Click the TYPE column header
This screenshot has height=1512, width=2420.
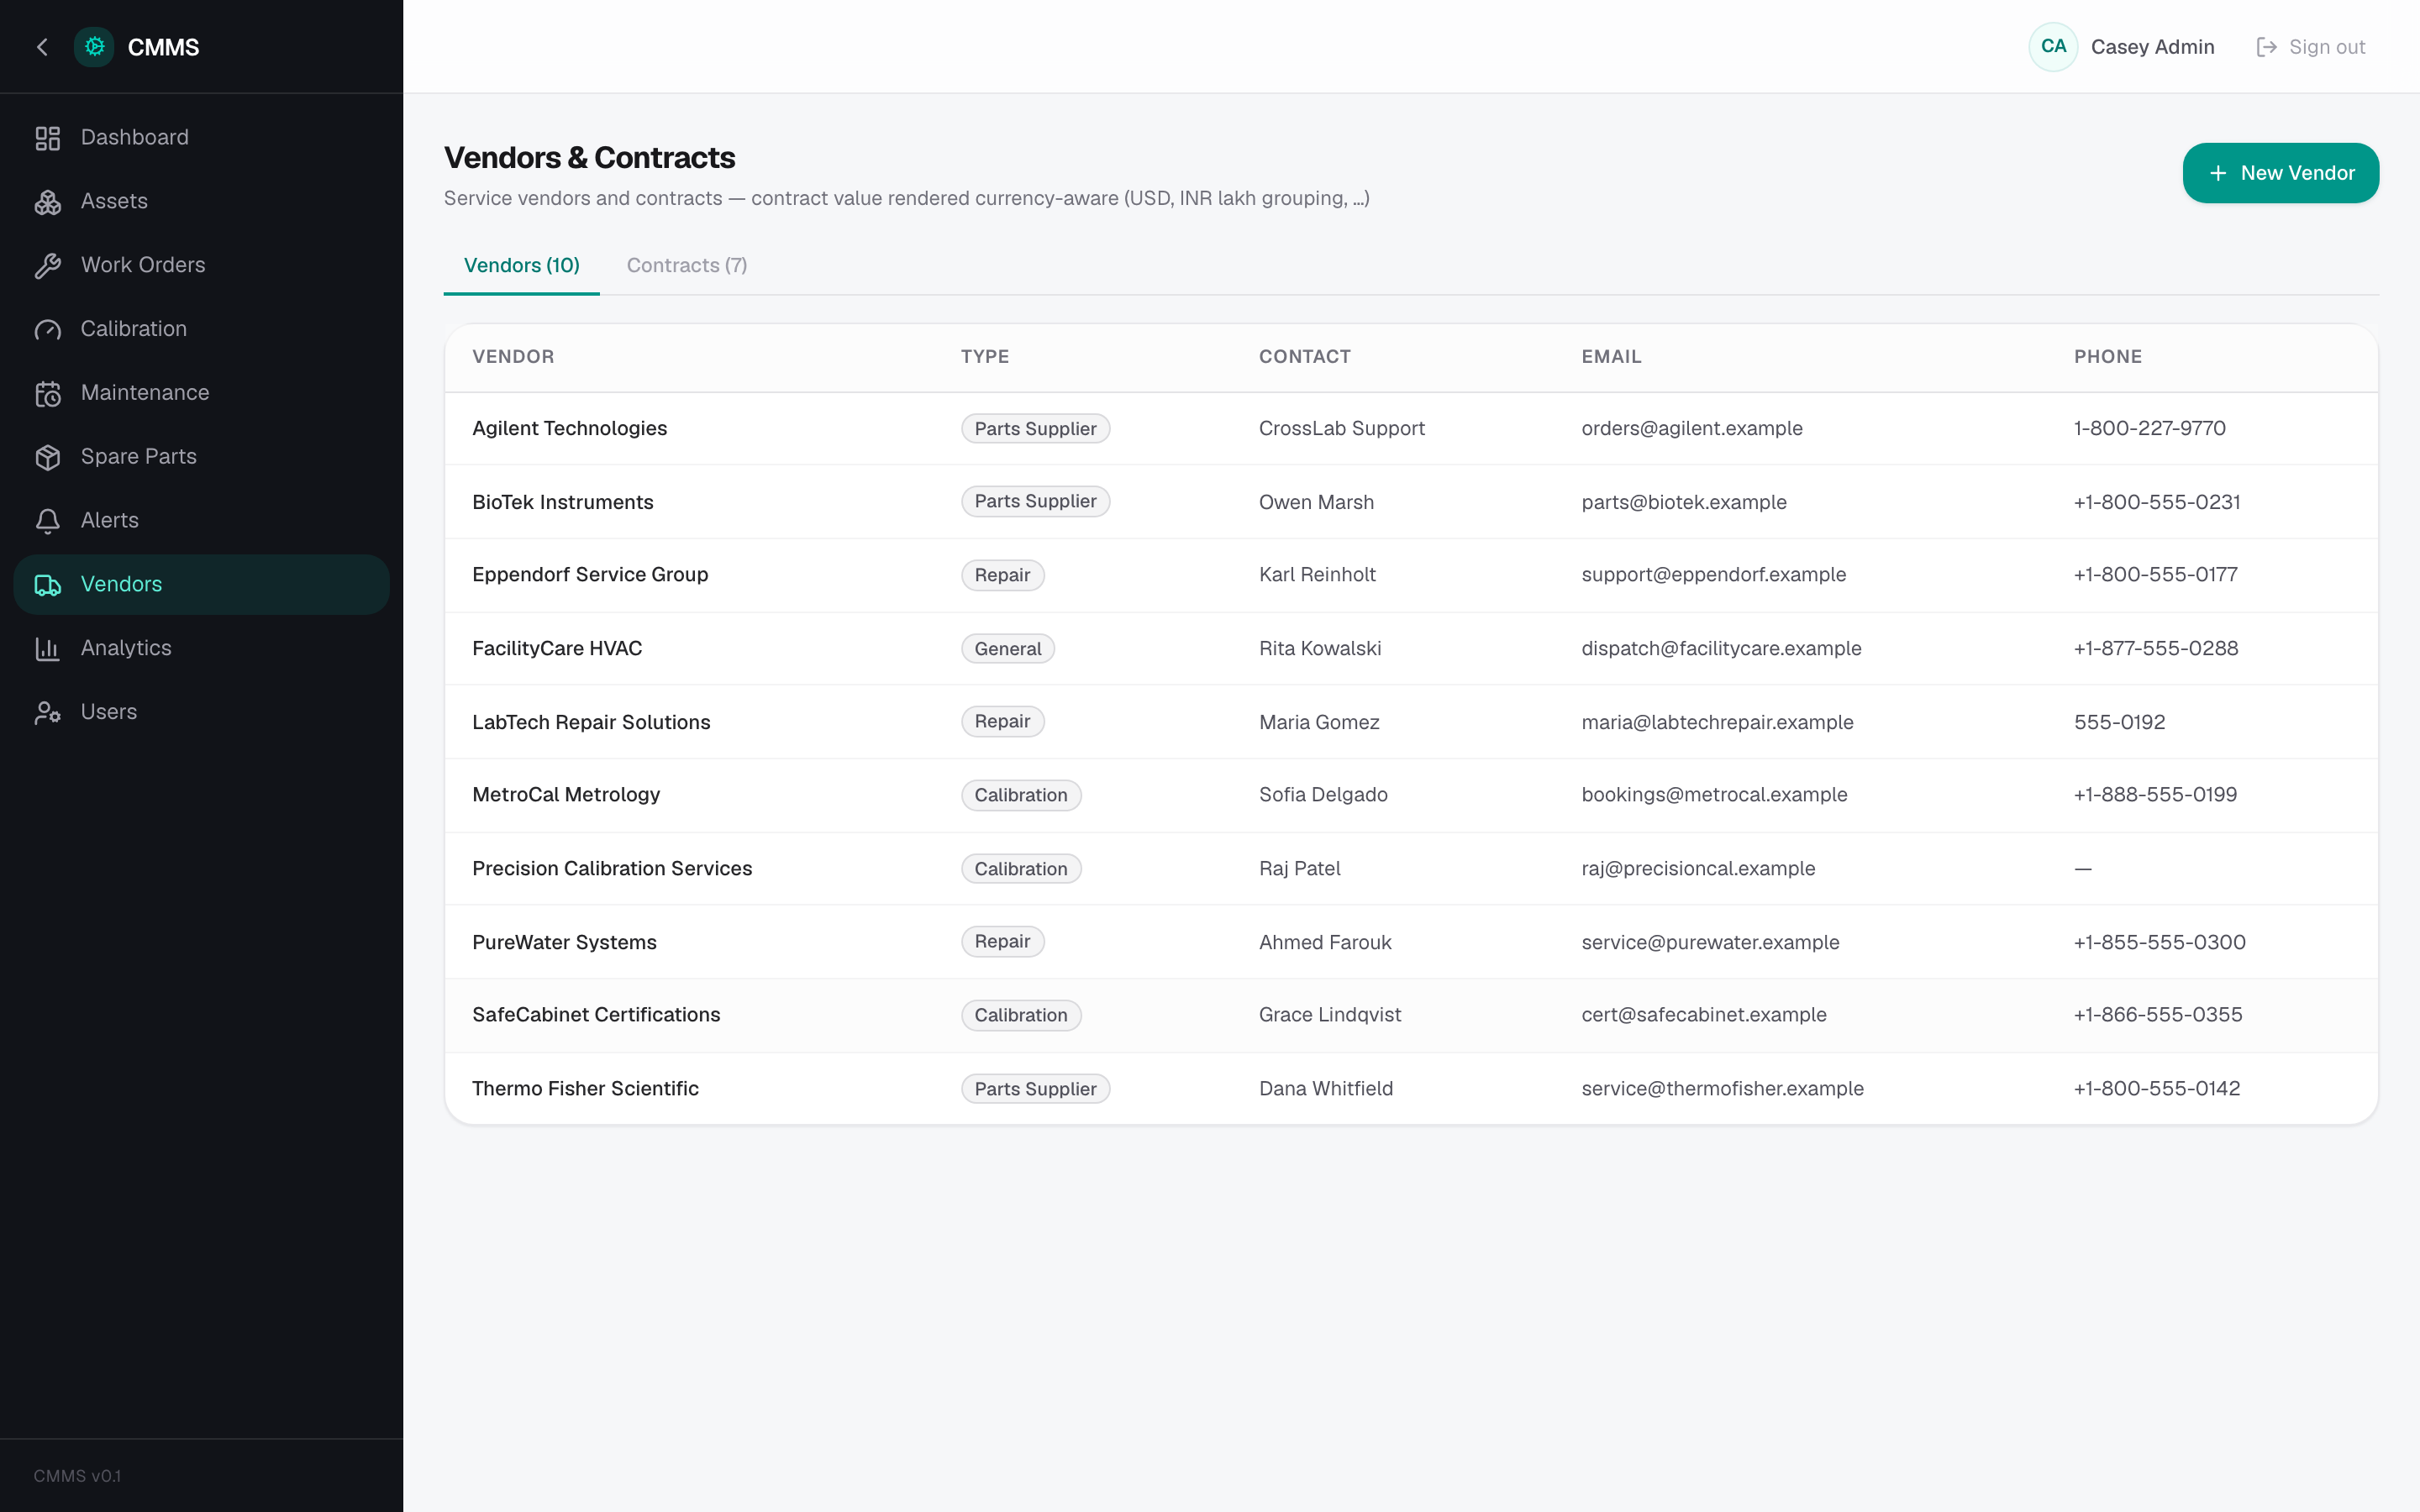(x=984, y=357)
